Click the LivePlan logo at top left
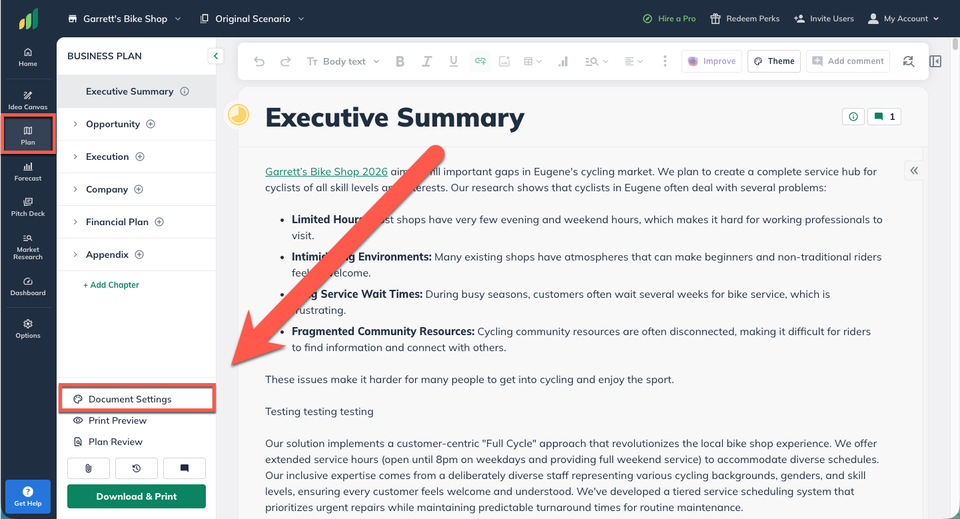The image size is (960, 519). tap(28, 19)
